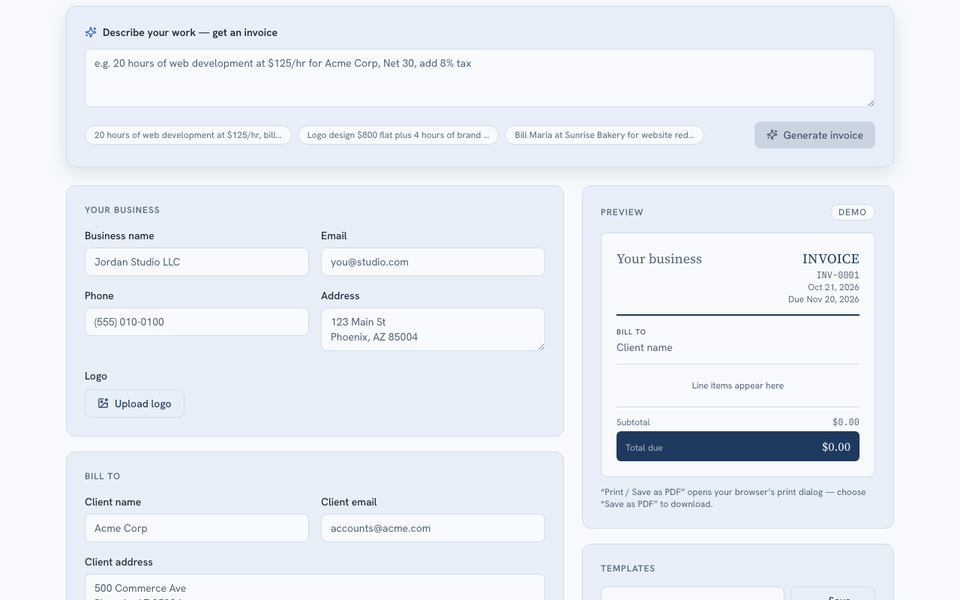Viewport: 960px width, 600px height.
Task: Click the 'Due Nov 20, 2026' text in preview
Action: coord(823,299)
